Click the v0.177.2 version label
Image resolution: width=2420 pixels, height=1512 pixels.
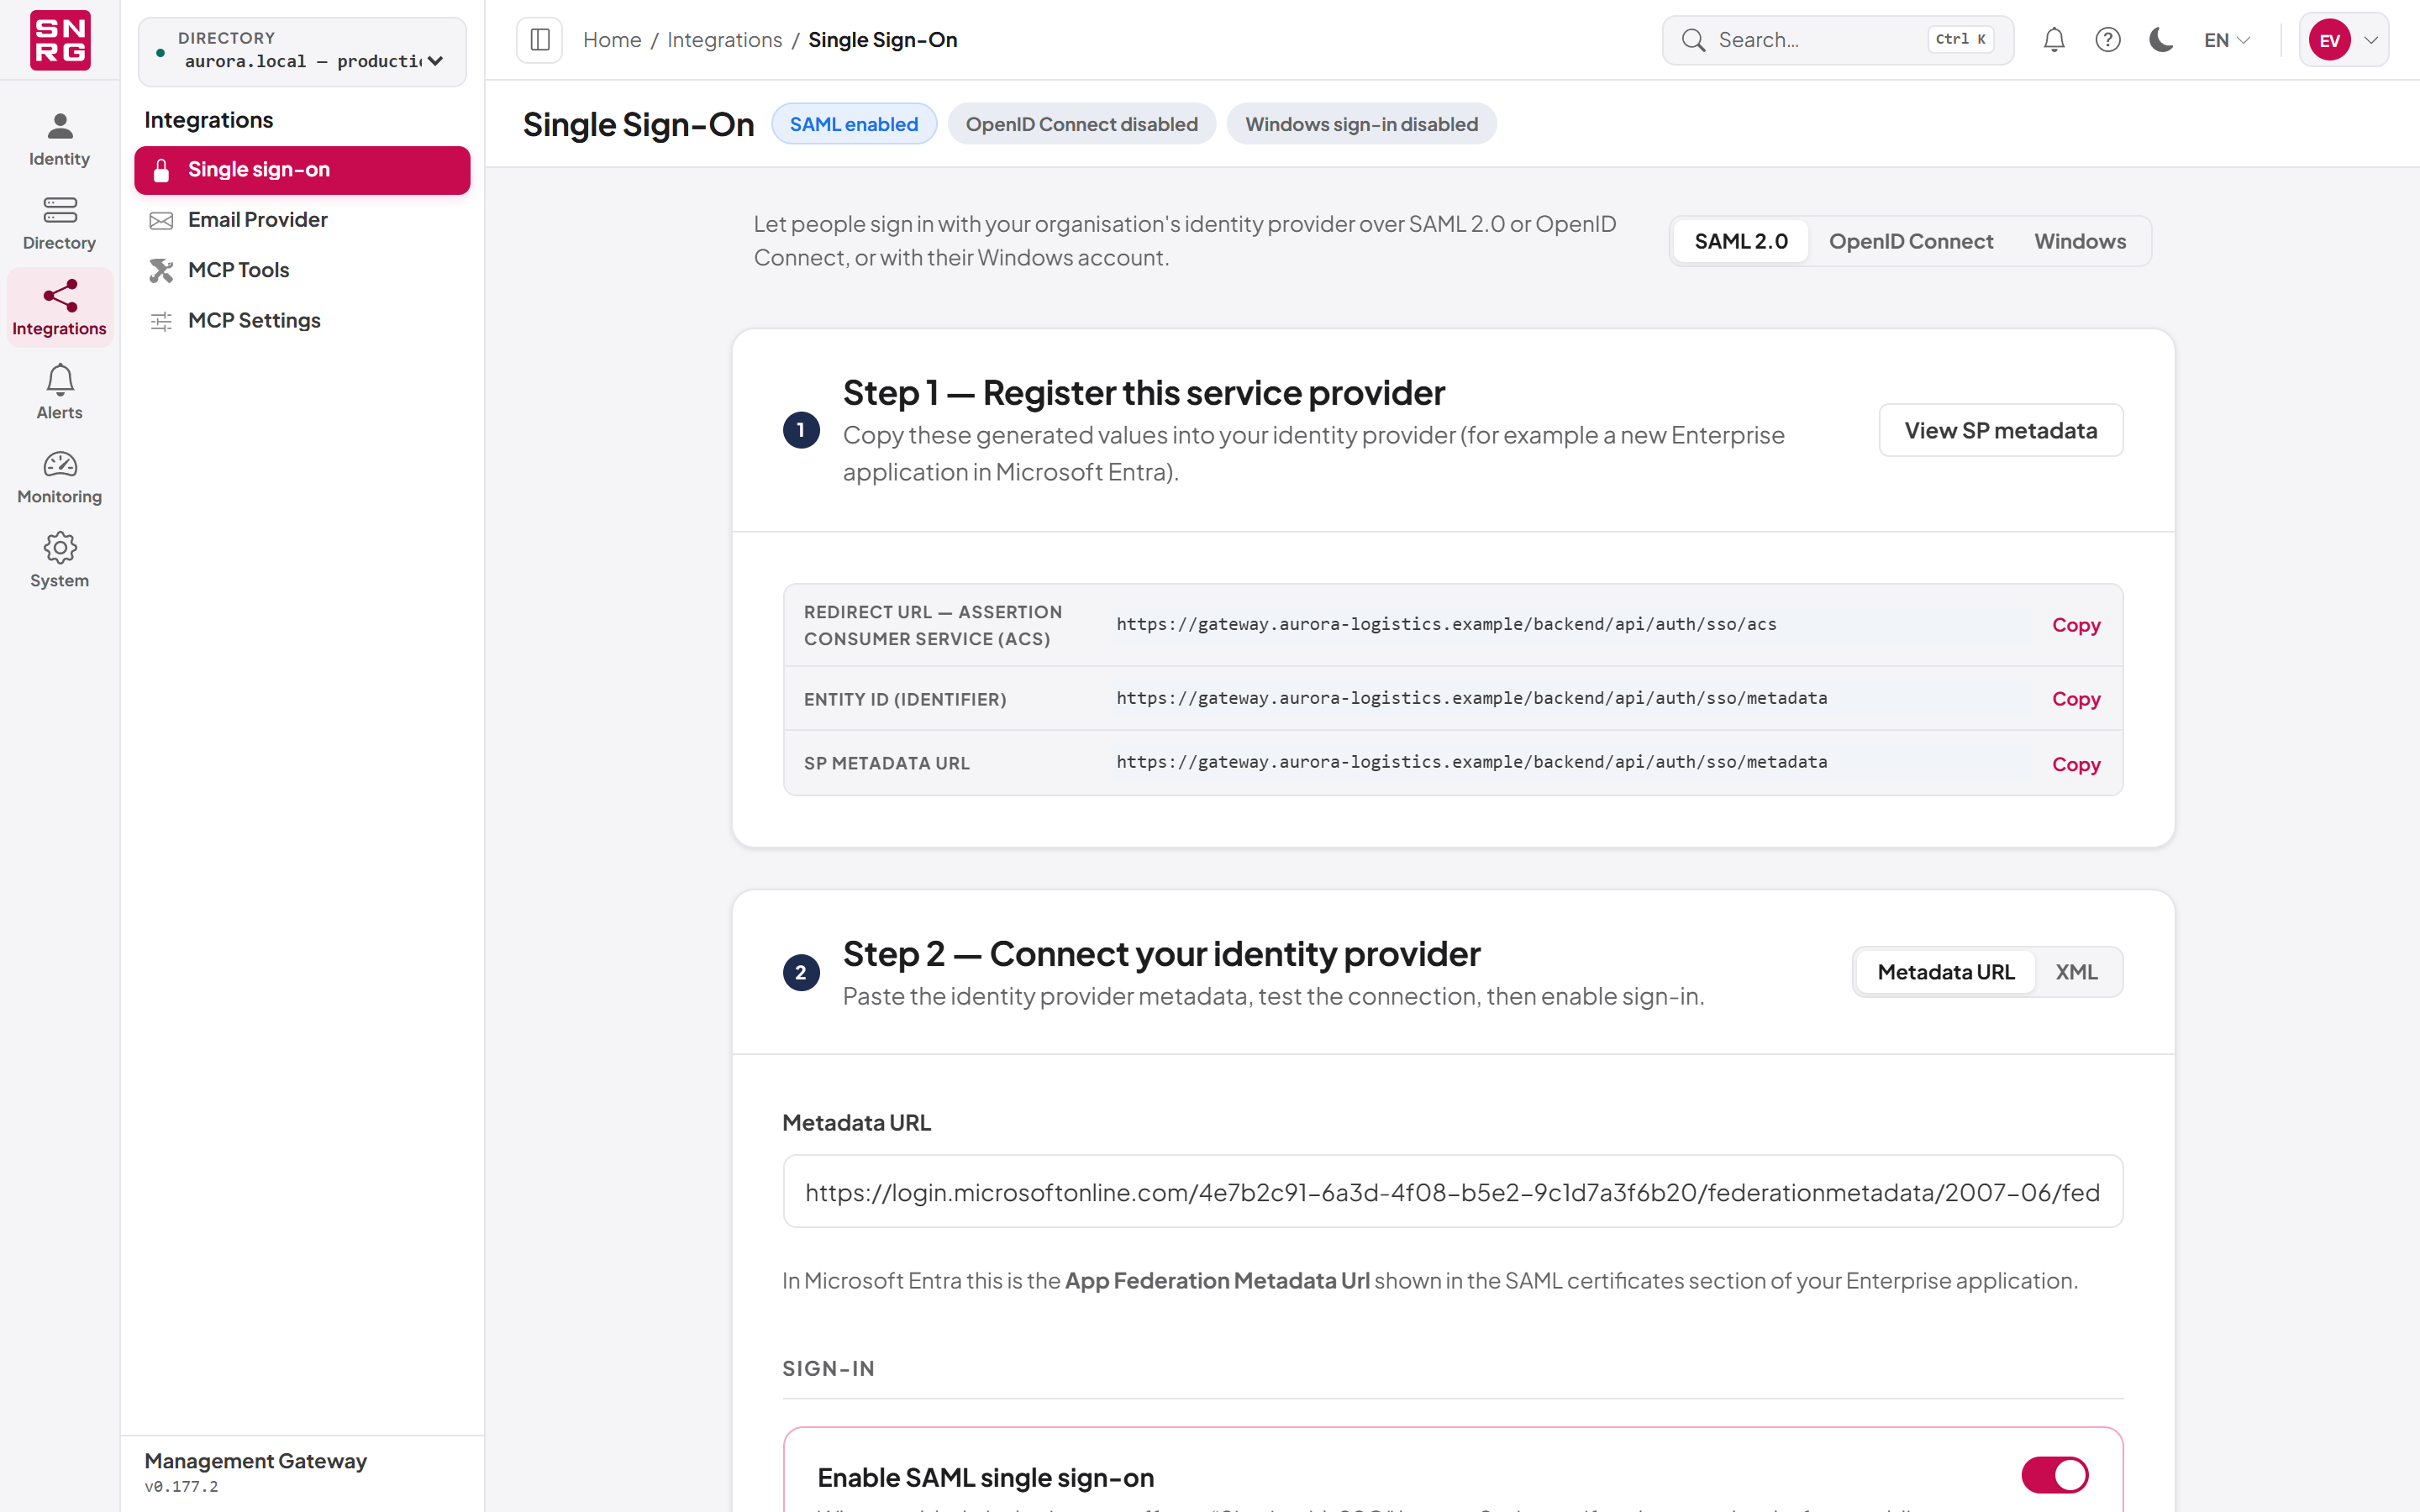point(181,1487)
